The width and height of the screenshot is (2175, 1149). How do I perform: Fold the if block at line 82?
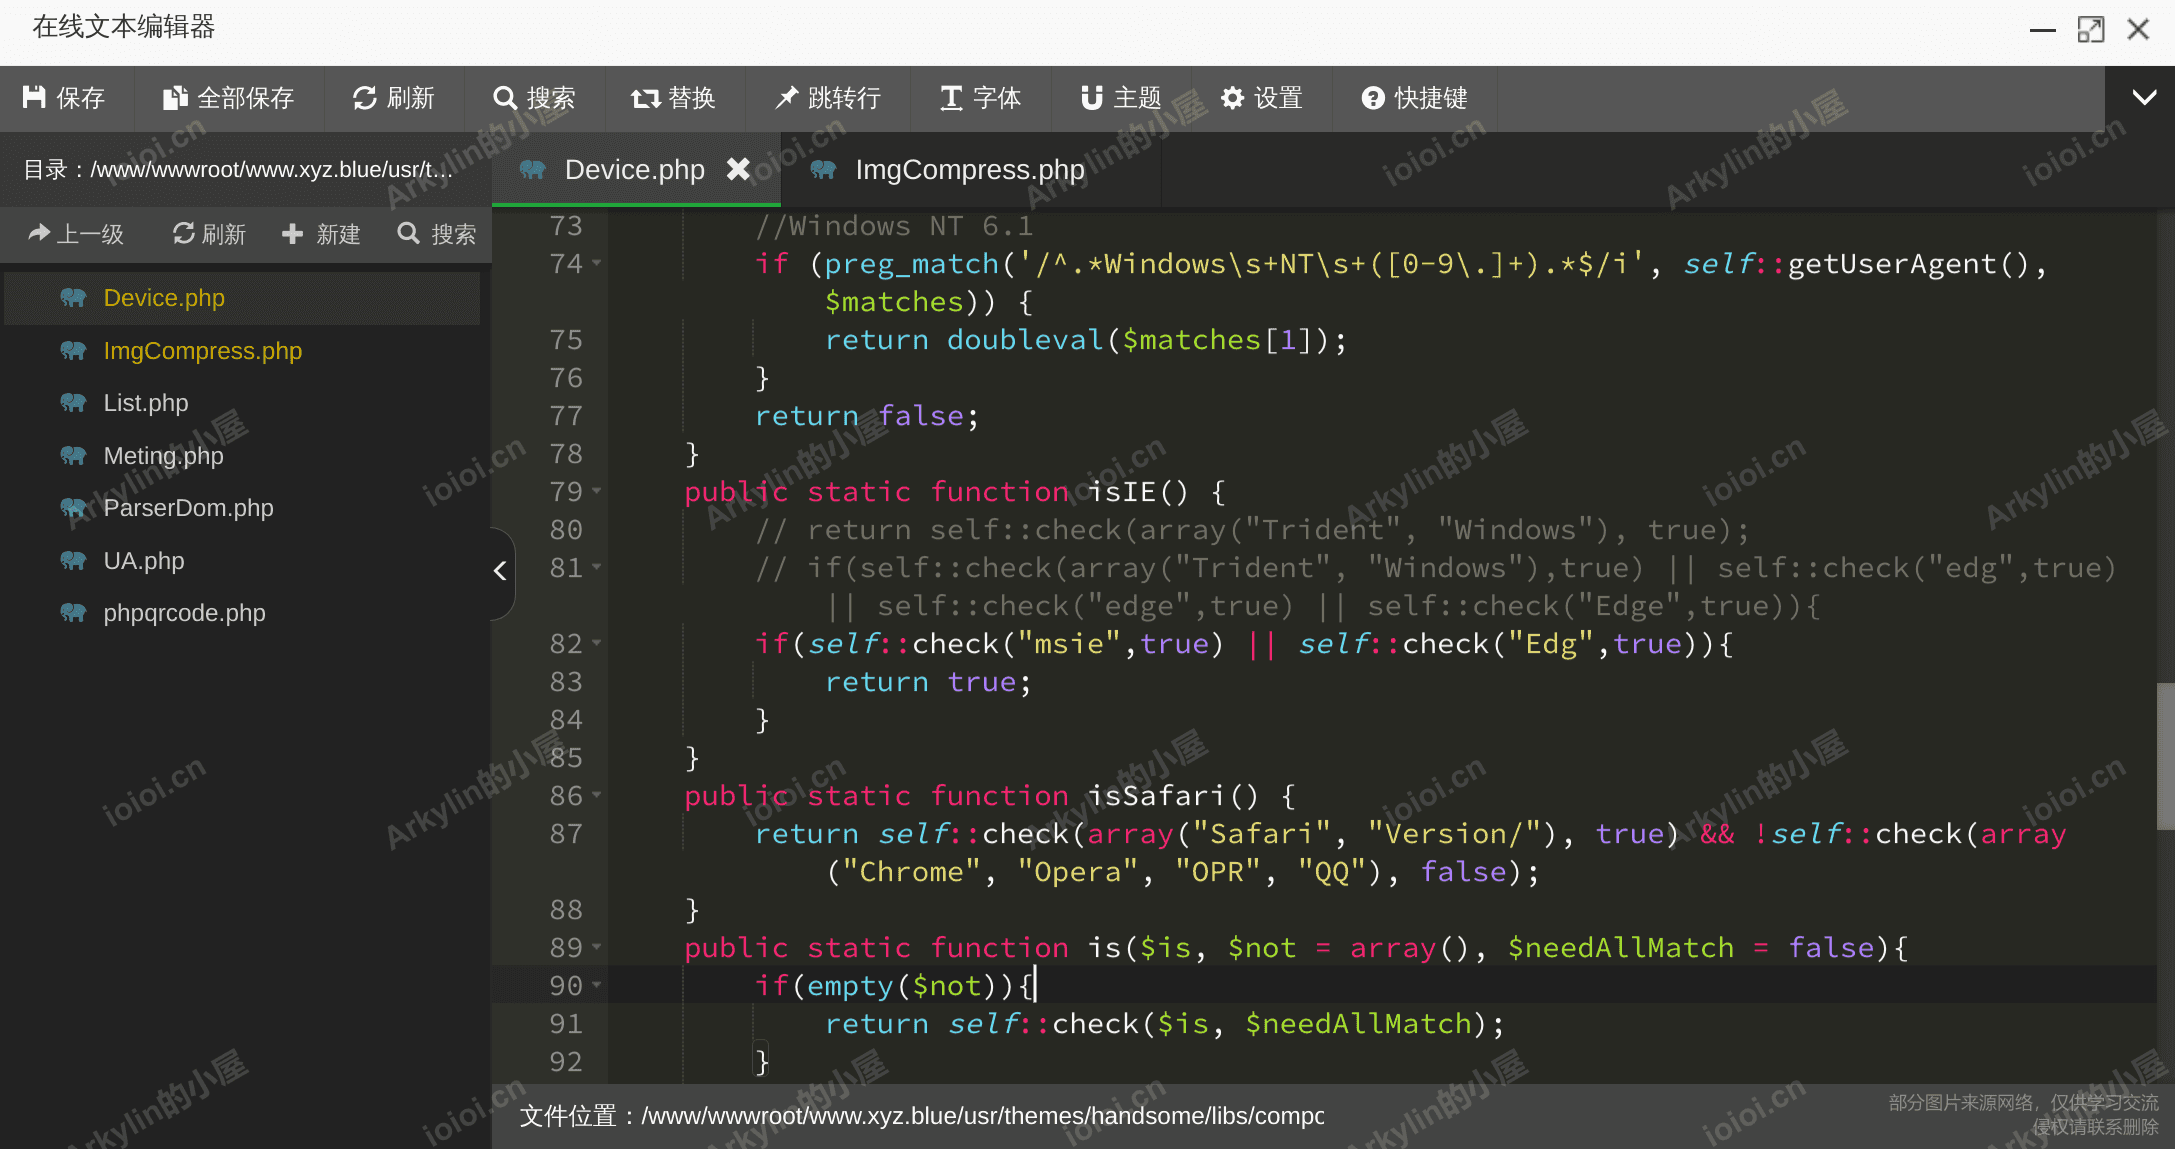597,644
